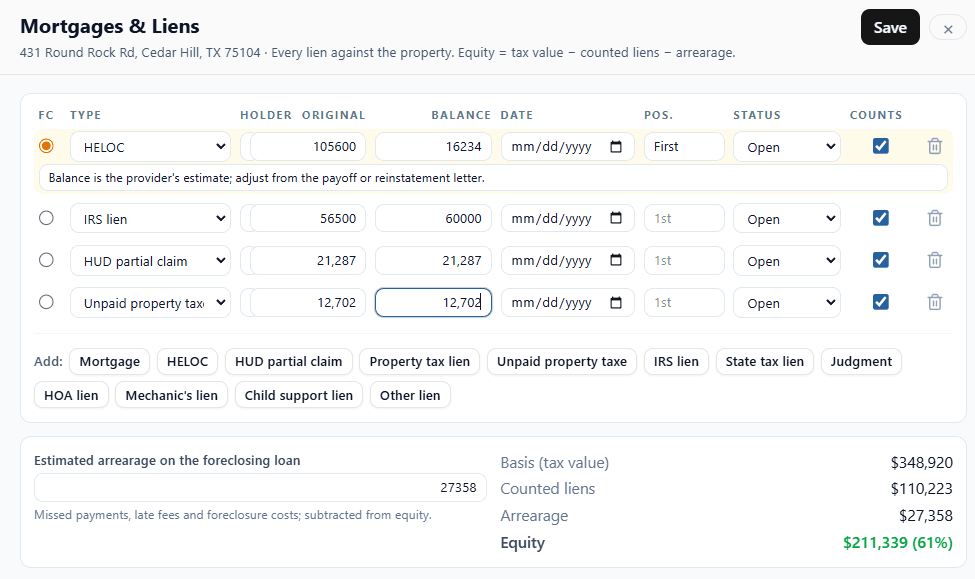The image size is (975, 579).
Task: Delete the HUD partial claim row
Action: tap(935, 260)
